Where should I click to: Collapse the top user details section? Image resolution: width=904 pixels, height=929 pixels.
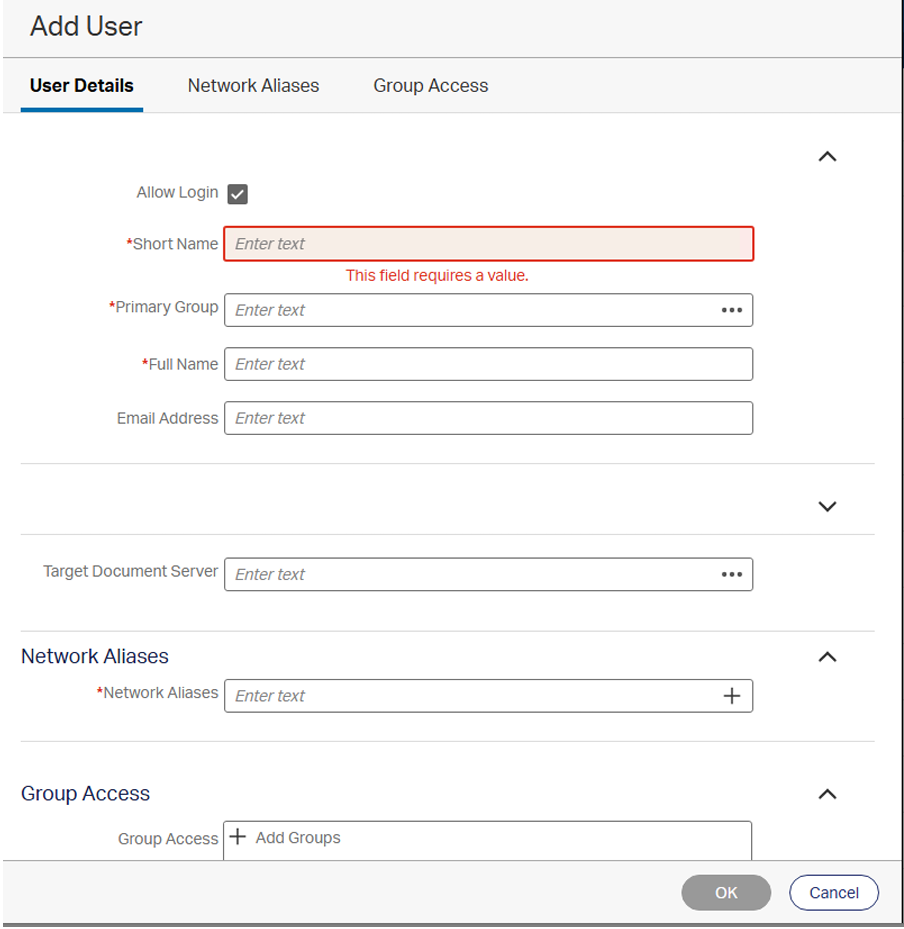pos(827,156)
